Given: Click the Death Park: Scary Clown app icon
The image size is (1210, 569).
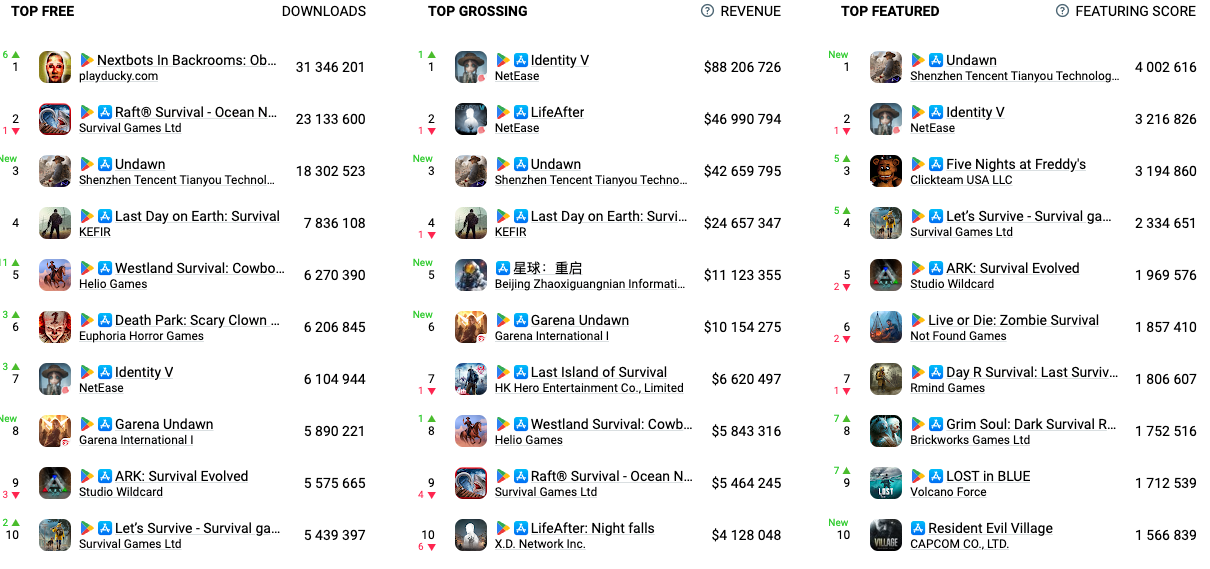Looking at the screenshot, I should (55, 327).
